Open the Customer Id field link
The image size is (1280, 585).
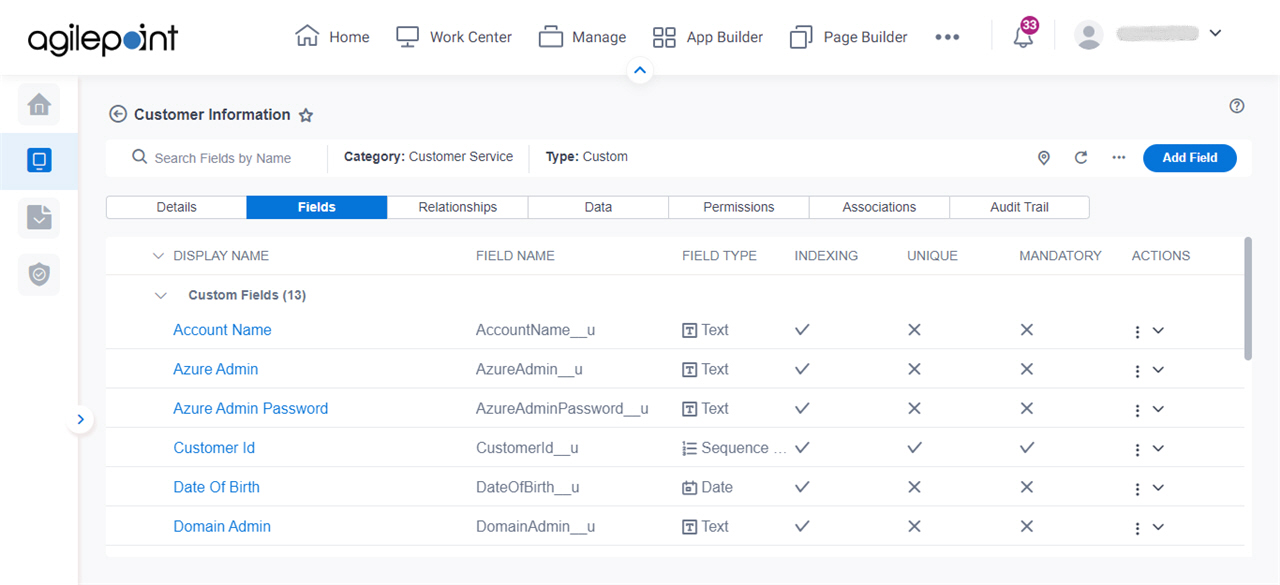pyautogui.click(x=214, y=448)
